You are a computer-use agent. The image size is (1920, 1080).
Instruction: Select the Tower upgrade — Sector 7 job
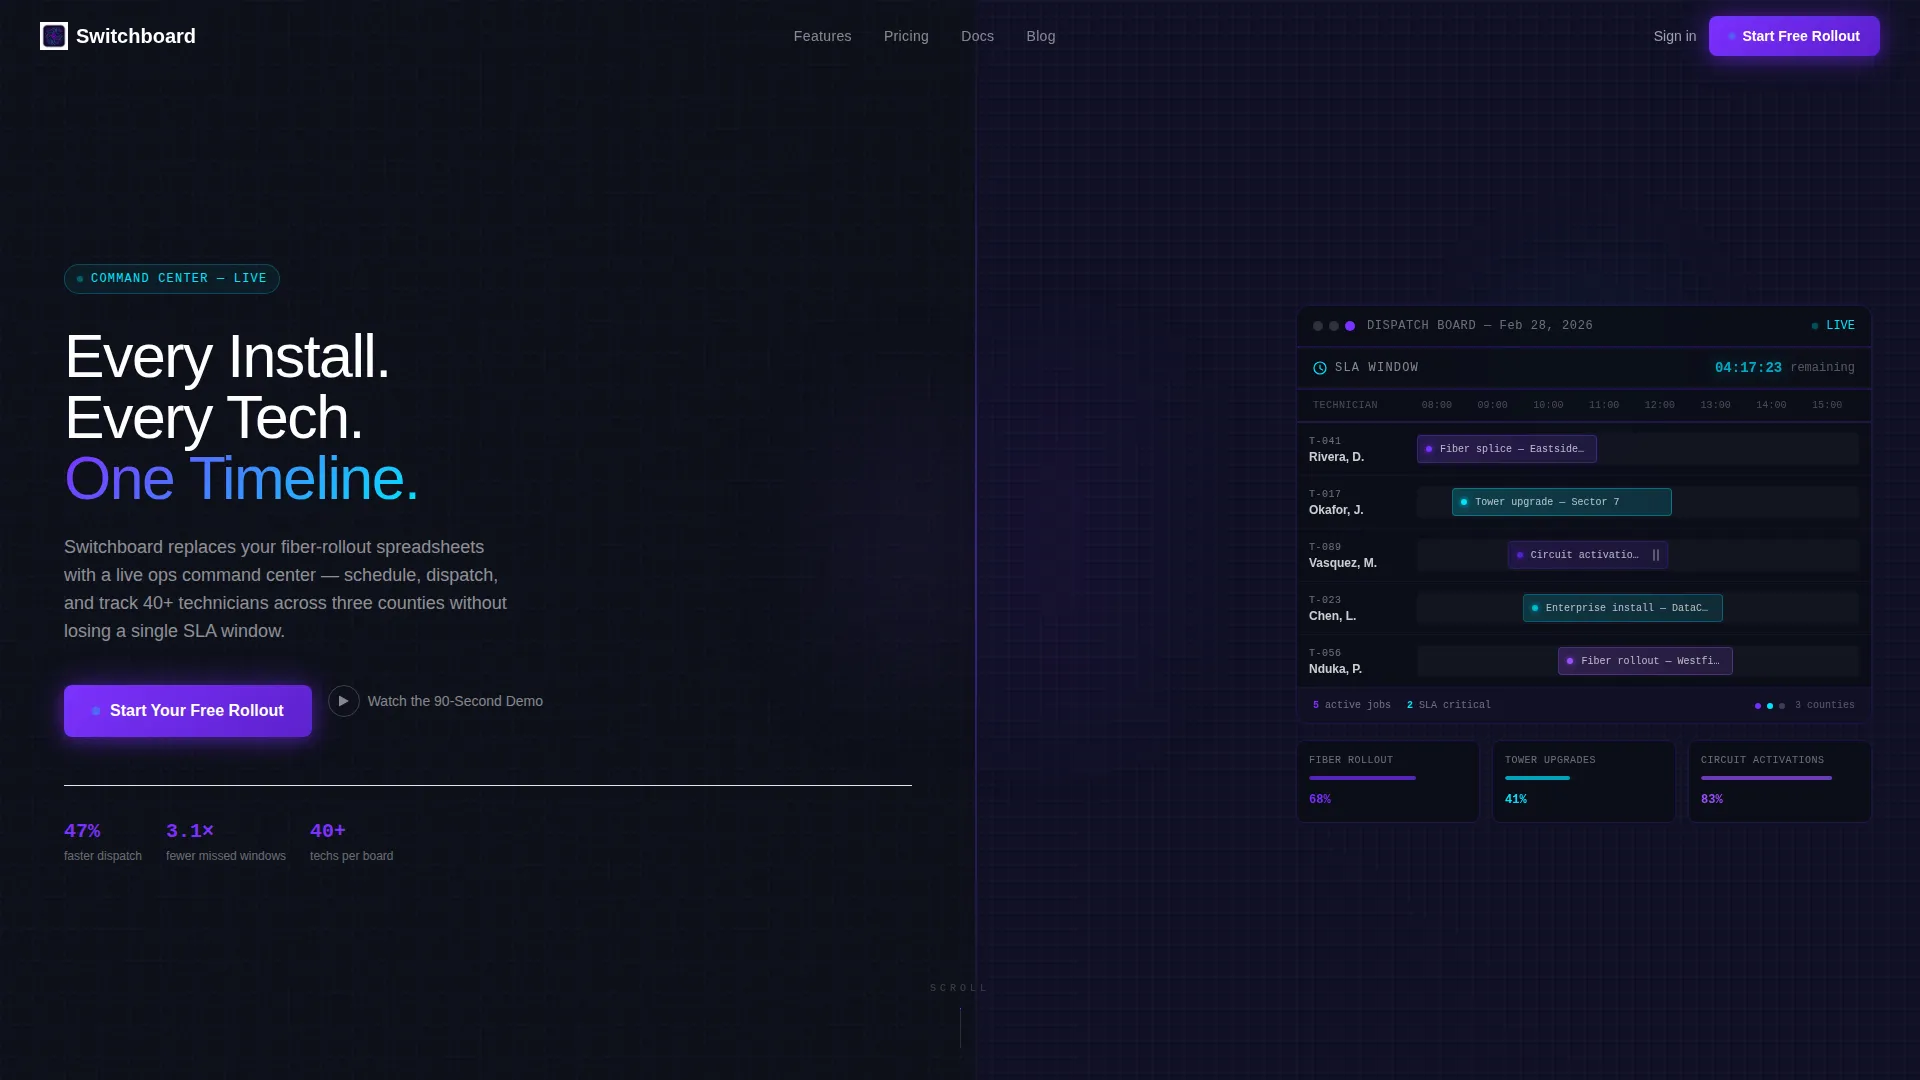pos(1562,502)
